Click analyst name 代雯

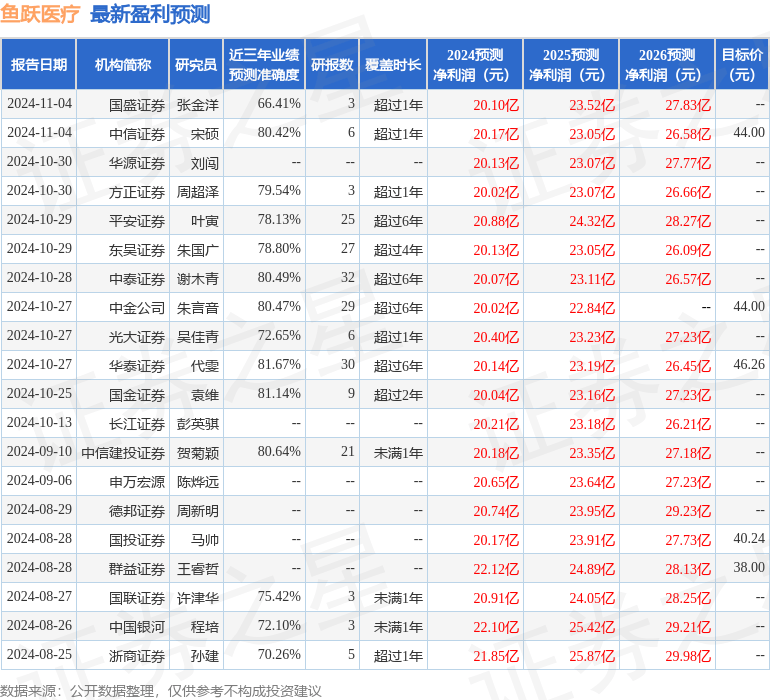(205, 365)
